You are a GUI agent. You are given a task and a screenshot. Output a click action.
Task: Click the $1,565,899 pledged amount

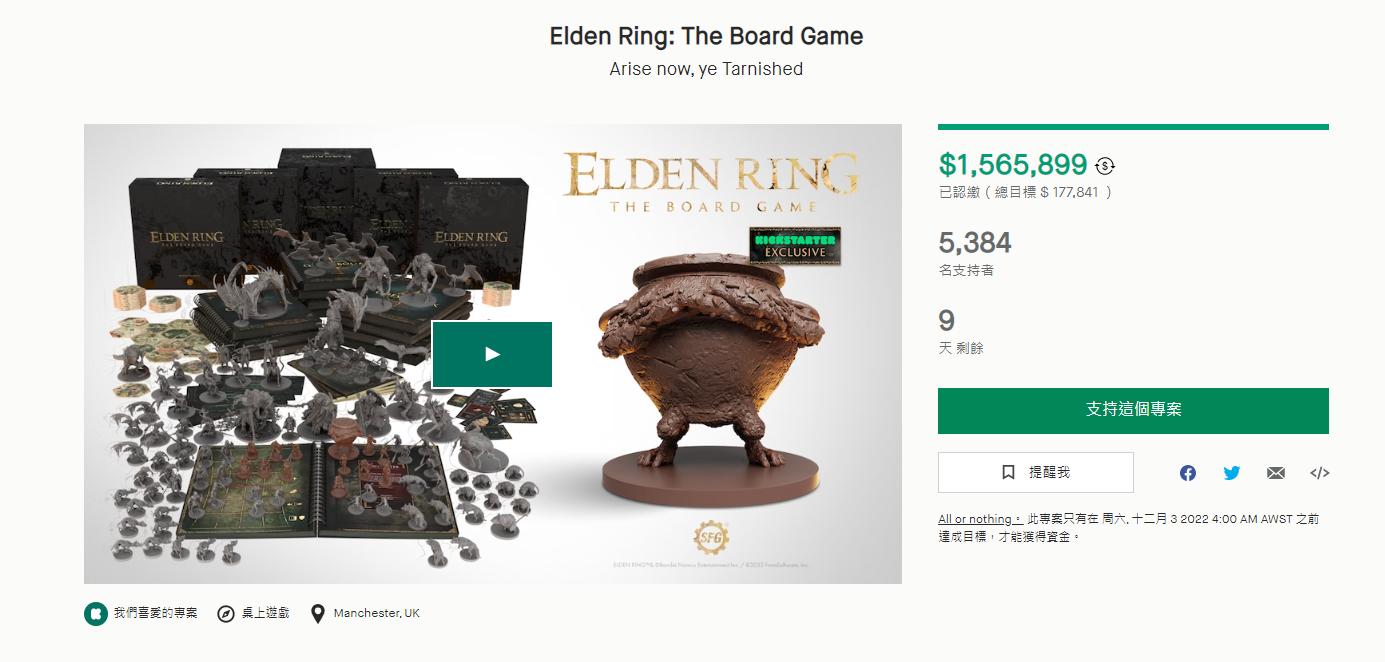[1012, 165]
